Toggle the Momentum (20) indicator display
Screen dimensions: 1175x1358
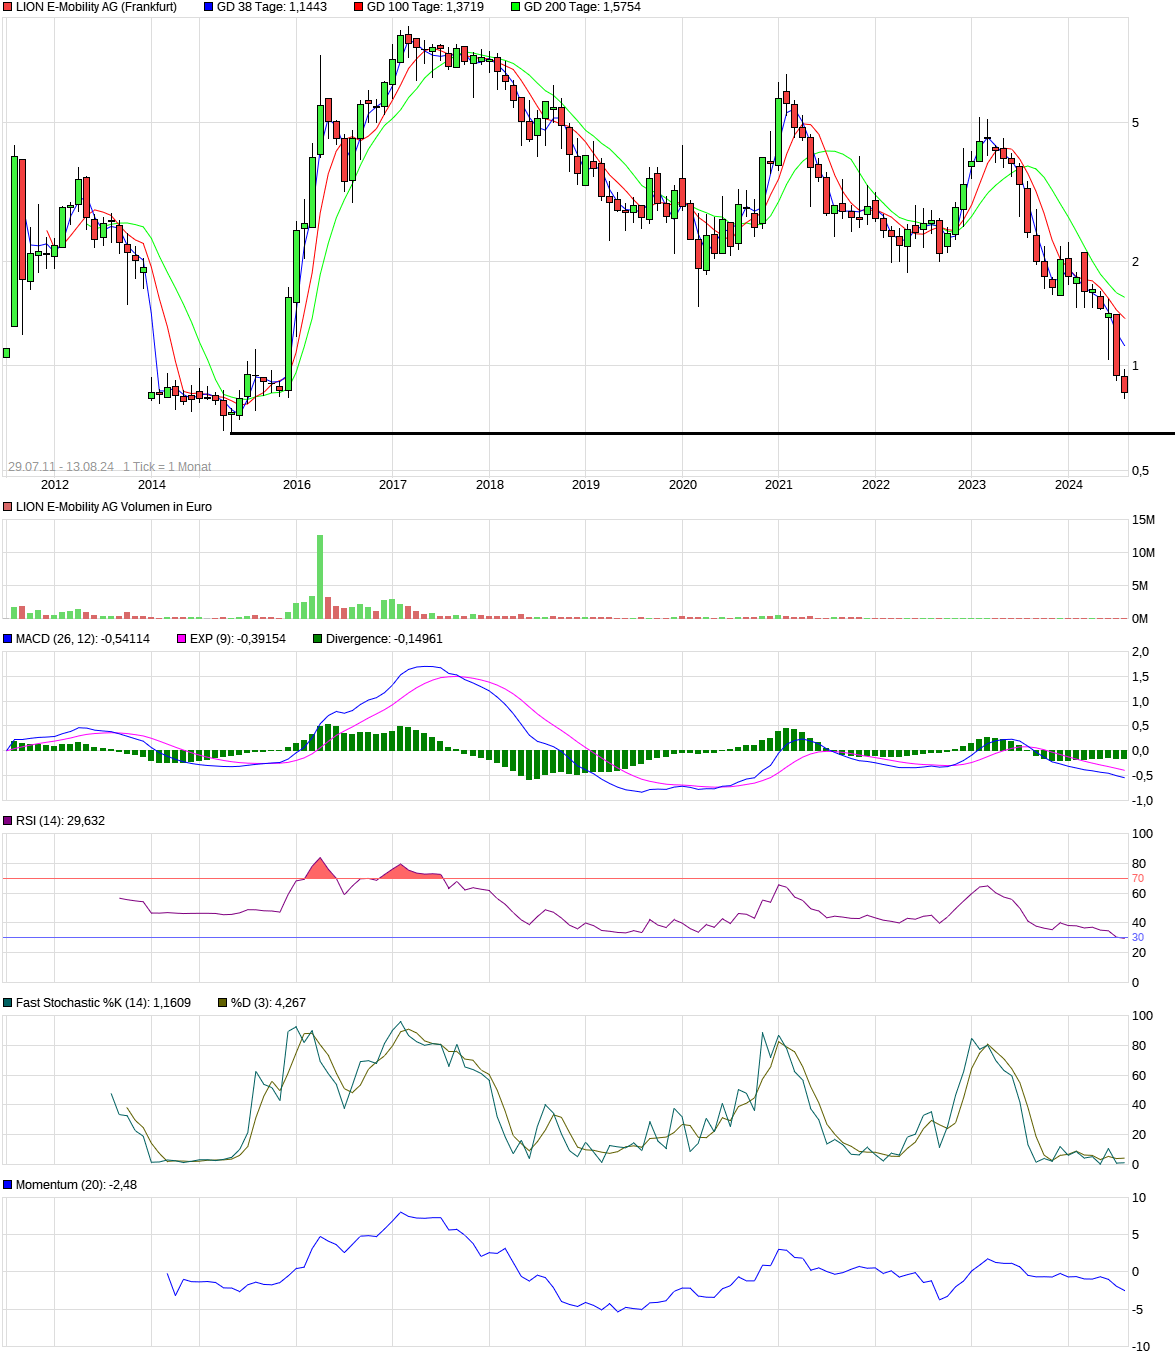pyautogui.click(x=7, y=1182)
